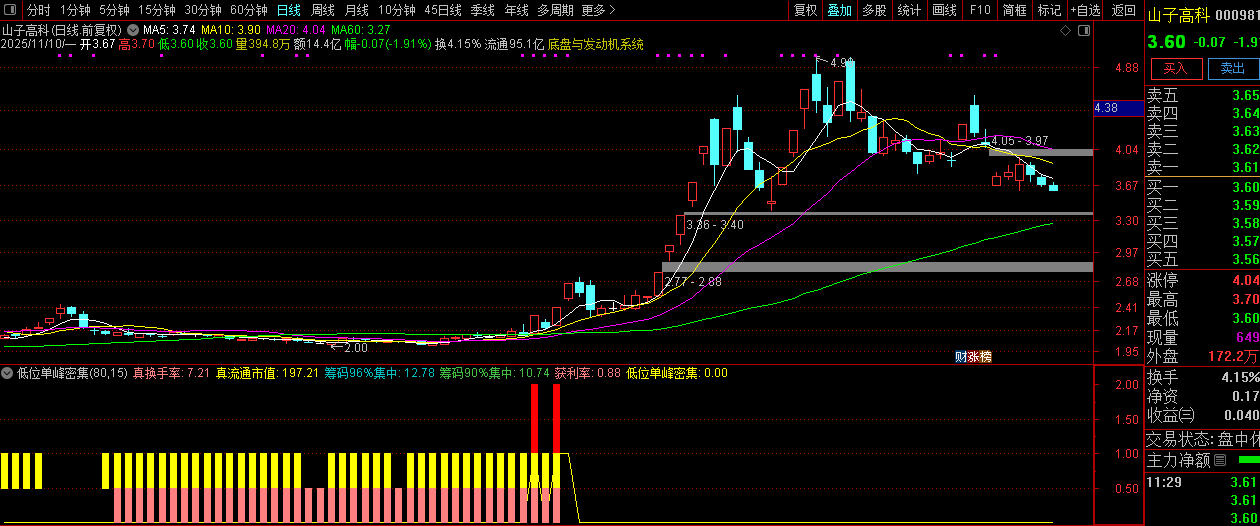1260x526 pixels.
Task: Add stock via +自选 button
Action: 1085,10
